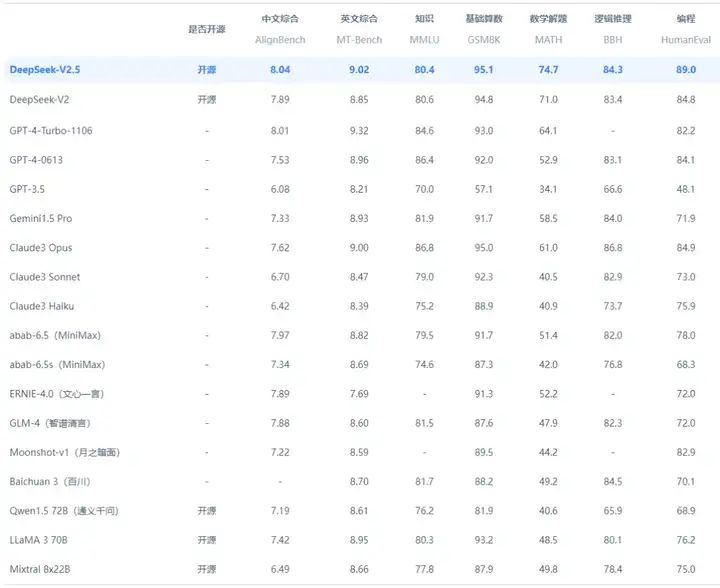Click GPT-4-0613 MATH score 52.9

click(x=548, y=160)
